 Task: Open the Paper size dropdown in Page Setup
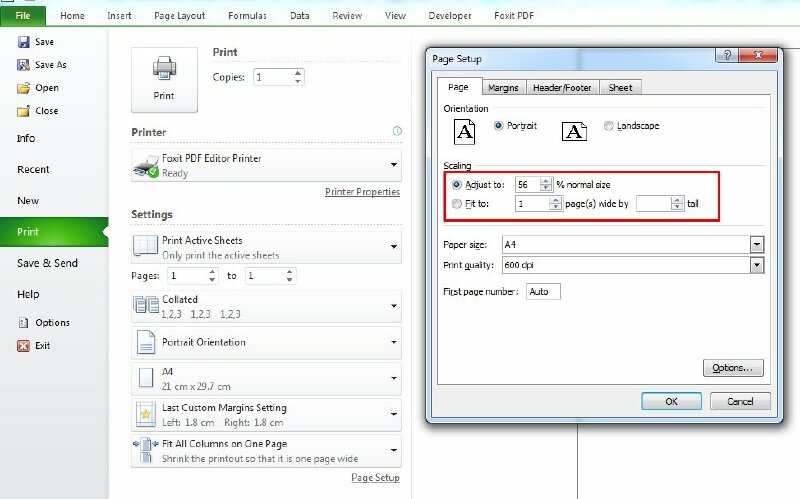(756, 244)
